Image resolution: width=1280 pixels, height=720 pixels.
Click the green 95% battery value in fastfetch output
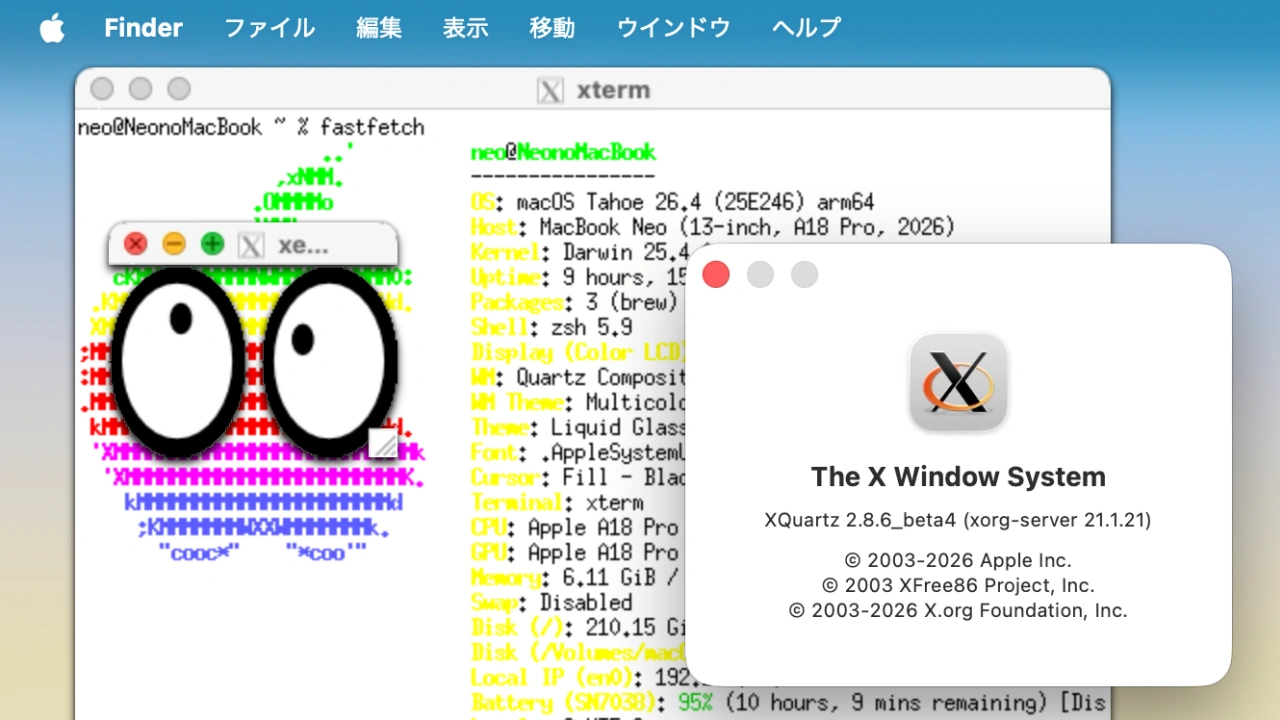(x=695, y=702)
